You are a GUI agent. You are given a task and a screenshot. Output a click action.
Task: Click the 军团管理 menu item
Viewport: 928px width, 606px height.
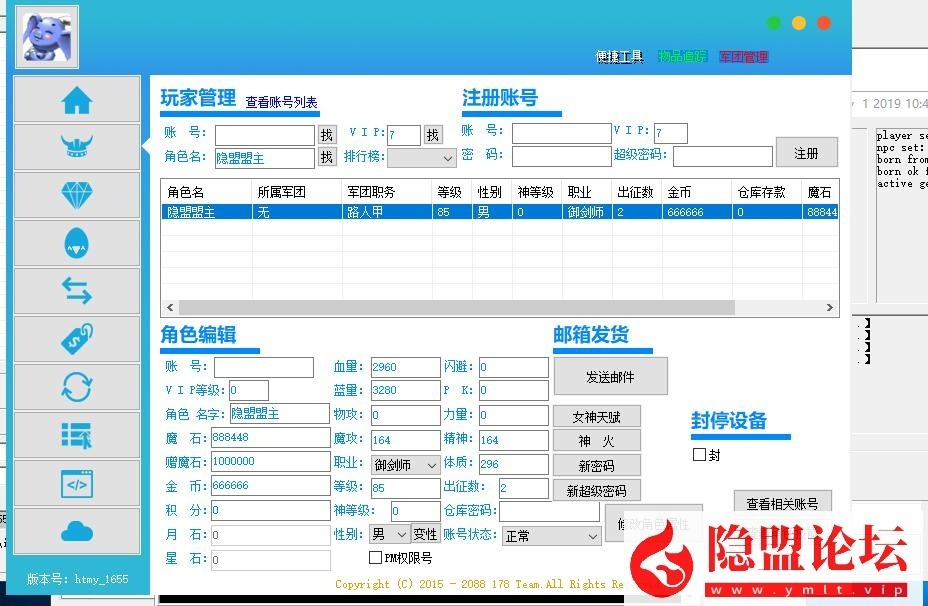click(745, 56)
